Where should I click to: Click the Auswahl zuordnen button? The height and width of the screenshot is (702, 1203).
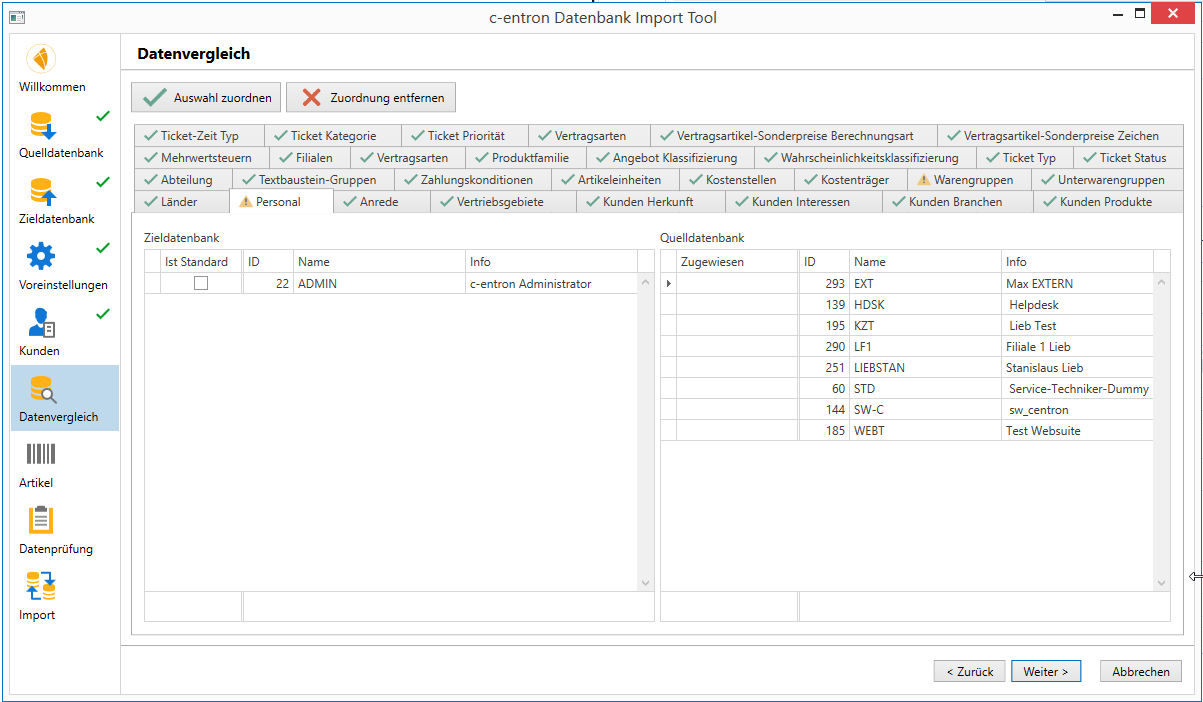207,98
